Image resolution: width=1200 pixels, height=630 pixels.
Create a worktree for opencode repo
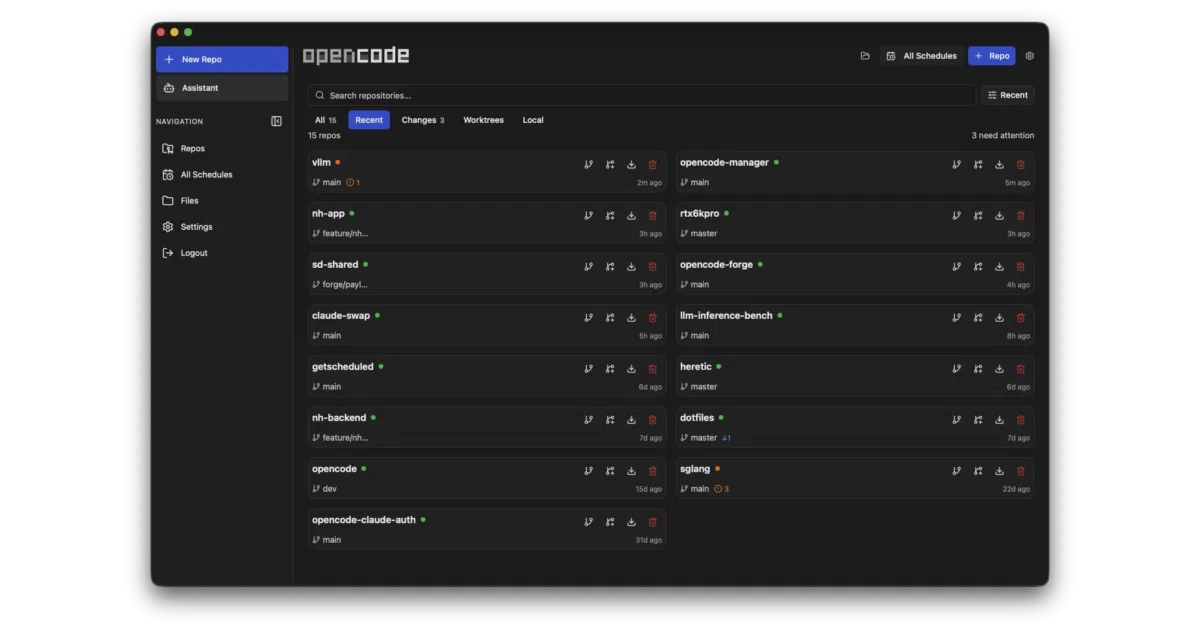point(610,471)
